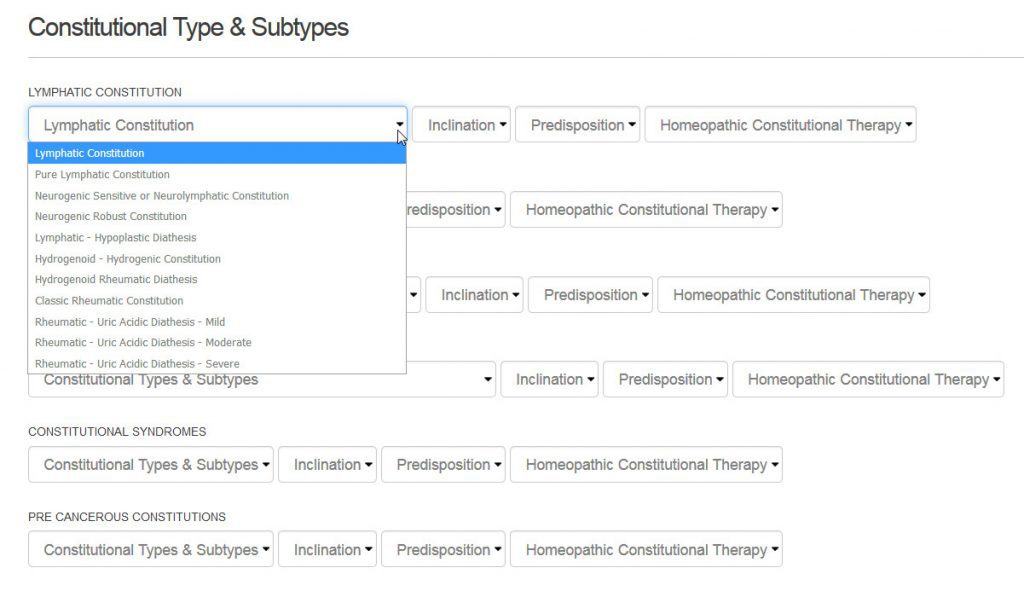The width and height of the screenshot is (1024, 591).
Task: Choose Hydrogenoid - Hydrogenic Constitution entry
Action: point(217,259)
